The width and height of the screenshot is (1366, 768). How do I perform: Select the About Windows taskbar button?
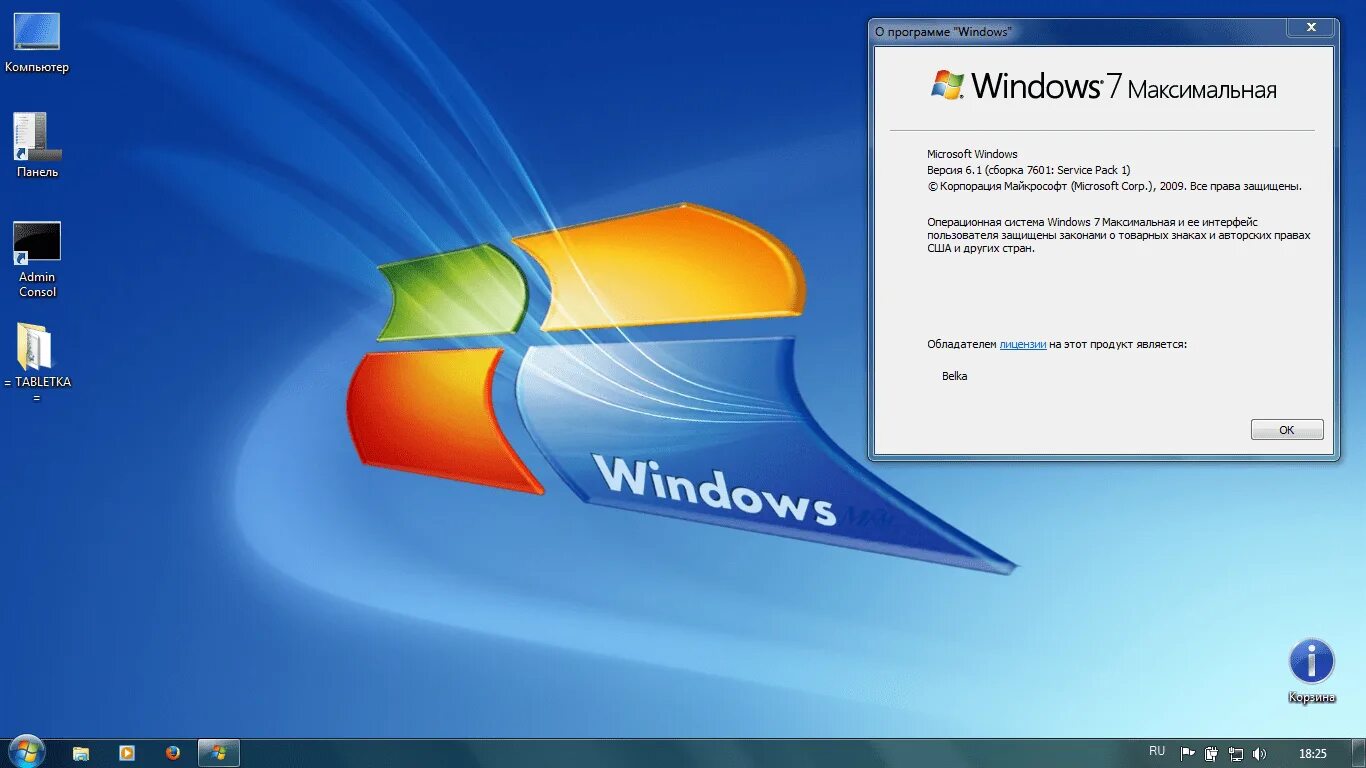pos(219,753)
